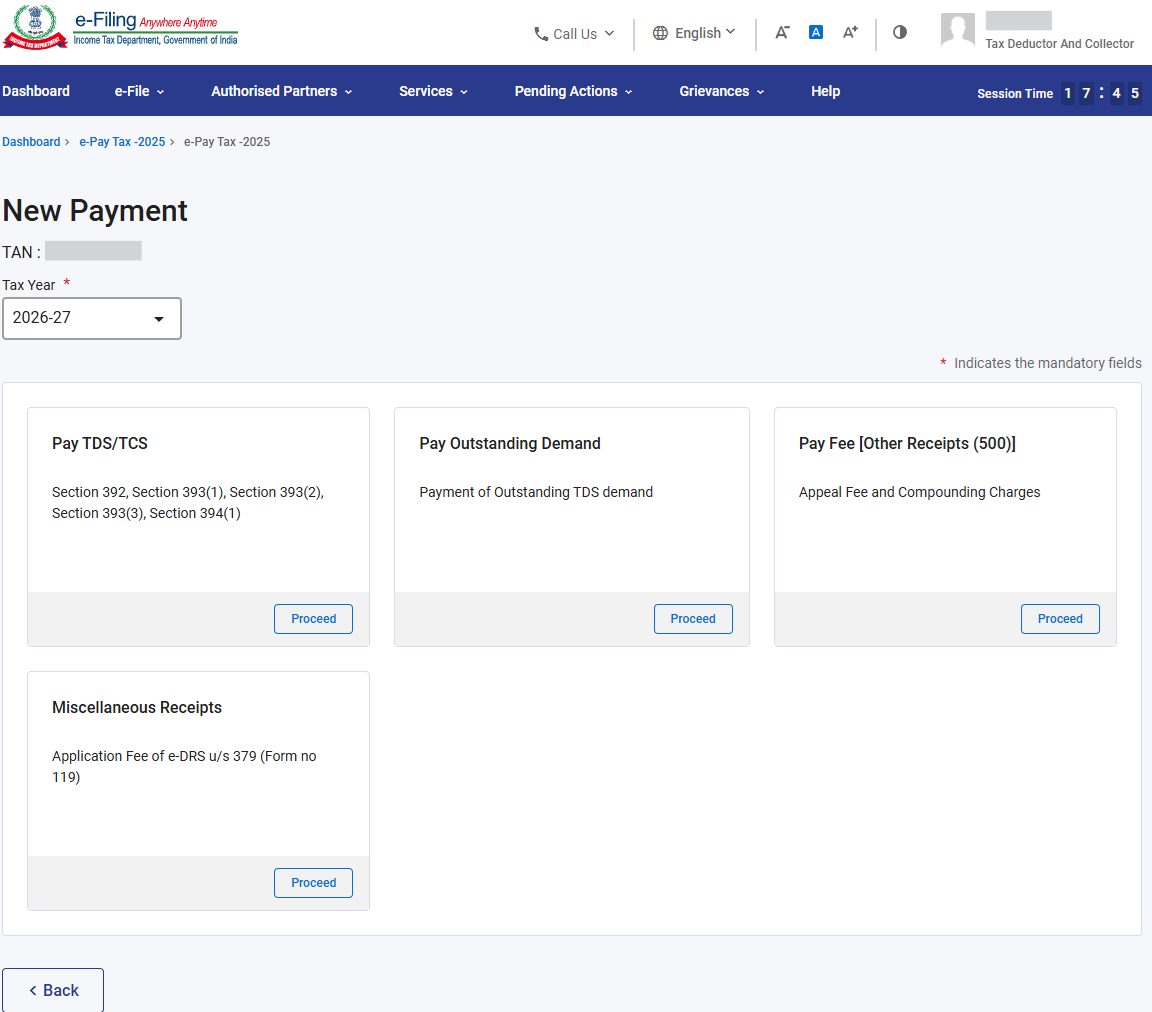1152x1012 pixels.
Task: Increase font size with the larger A icon
Action: coord(850,32)
